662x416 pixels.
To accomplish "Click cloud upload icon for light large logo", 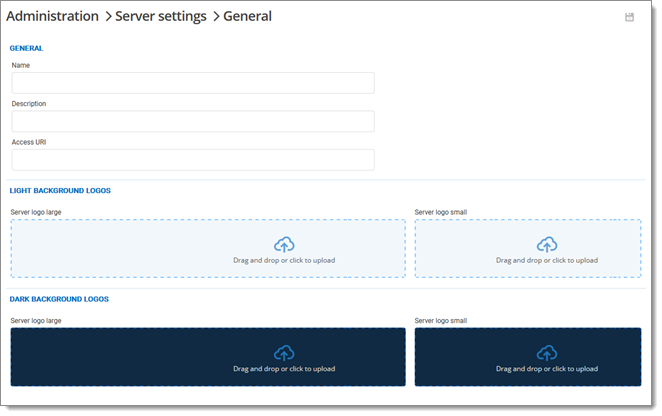I will [x=284, y=244].
